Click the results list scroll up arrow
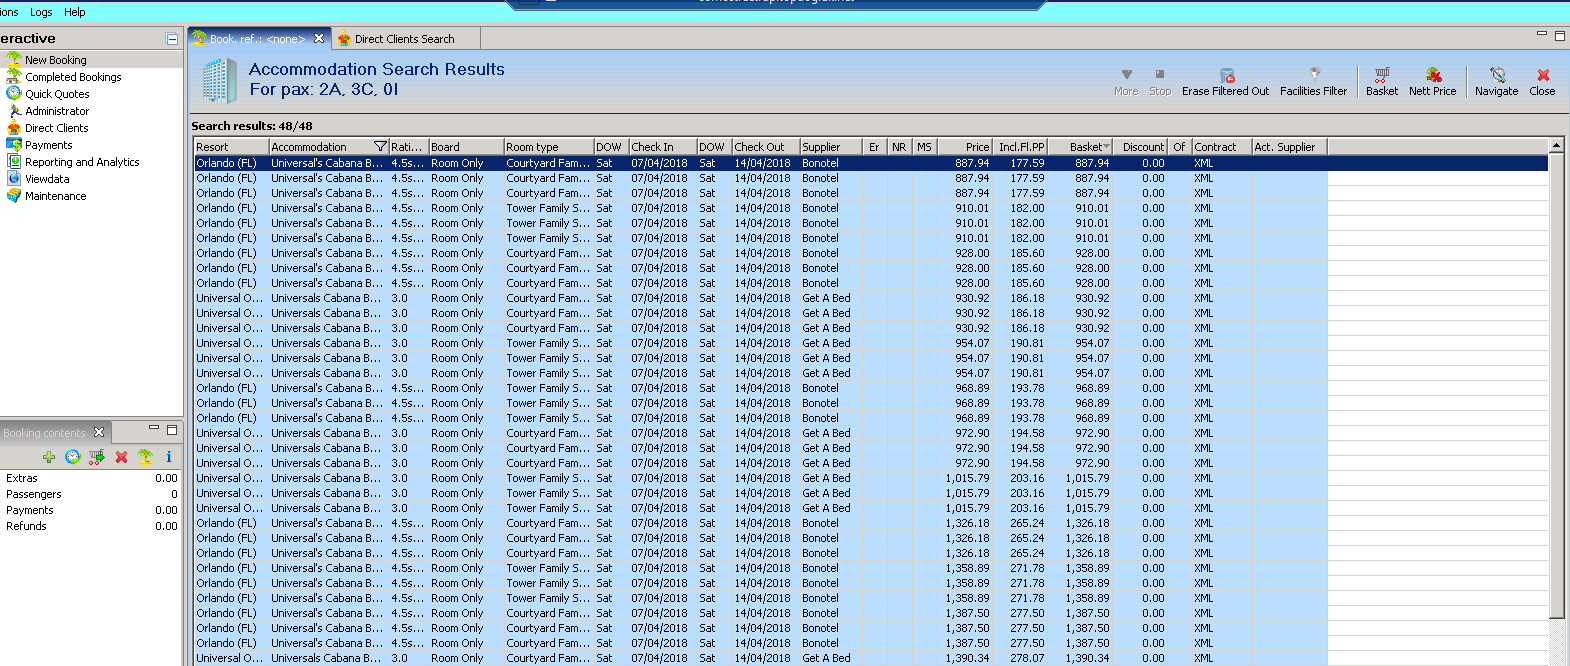Image resolution: width=1570 pixels, height=666 pixels. 1556,147
